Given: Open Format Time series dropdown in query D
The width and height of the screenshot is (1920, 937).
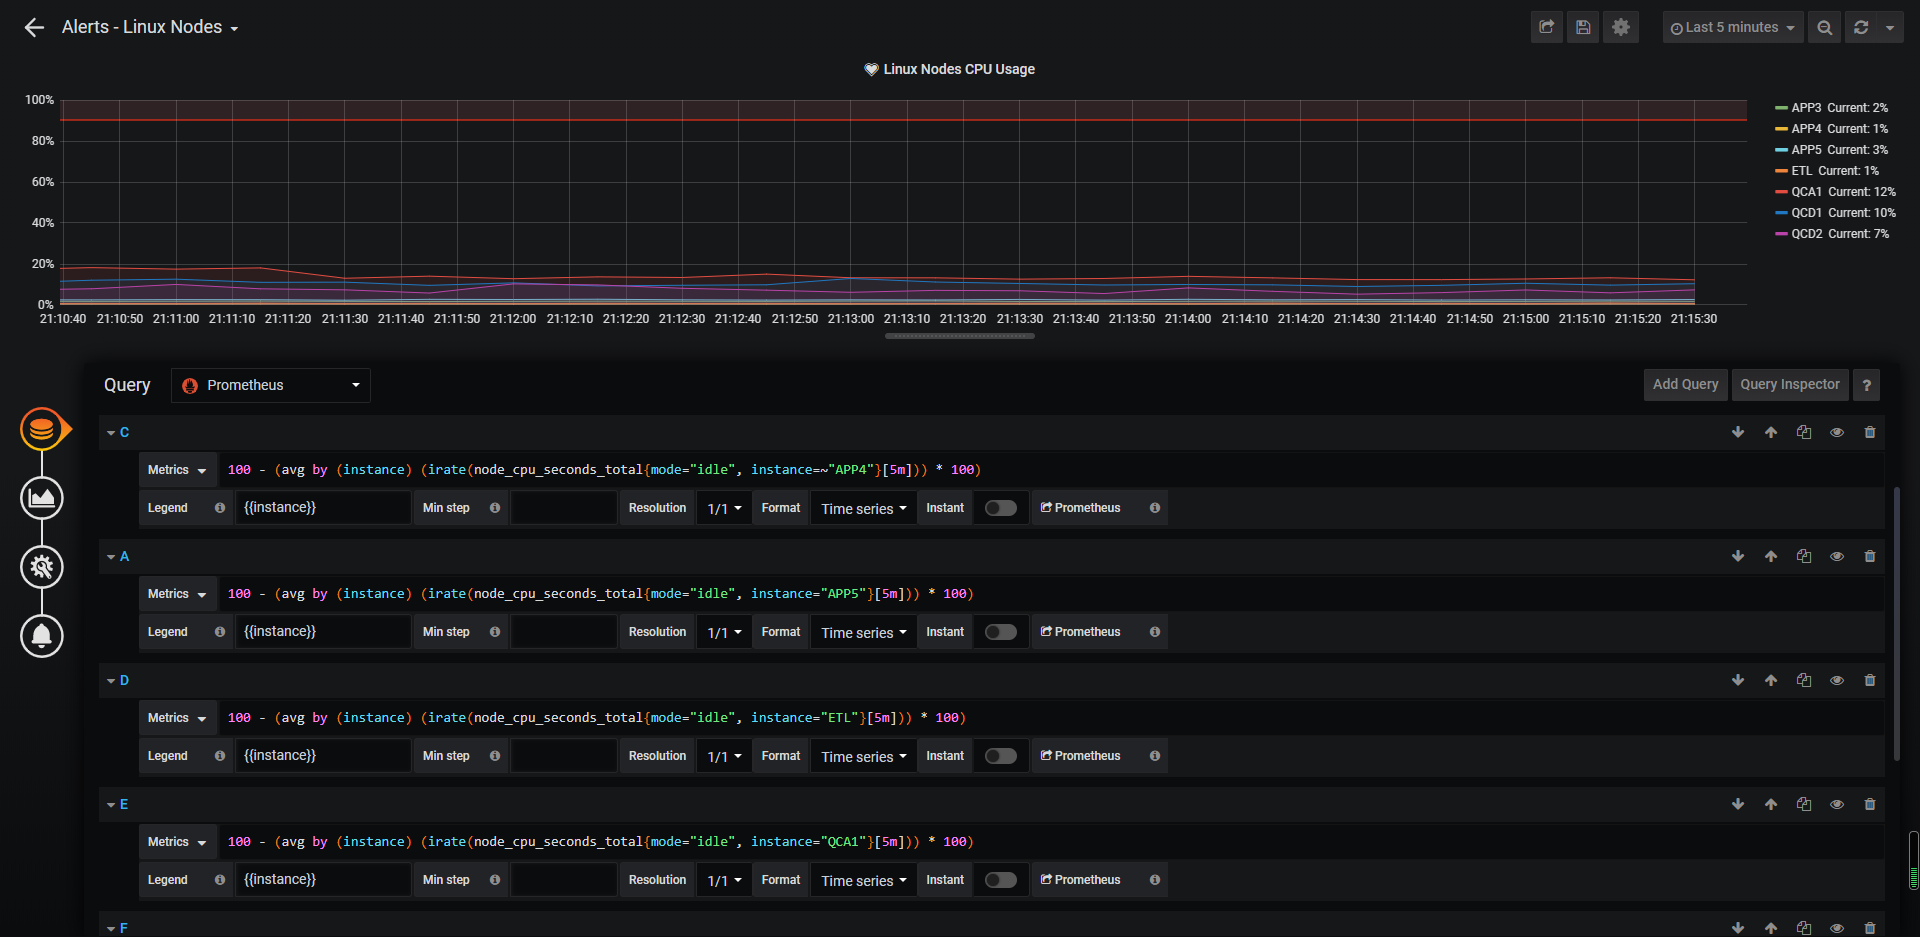Looking at the screenshot, I should point(863,756).
